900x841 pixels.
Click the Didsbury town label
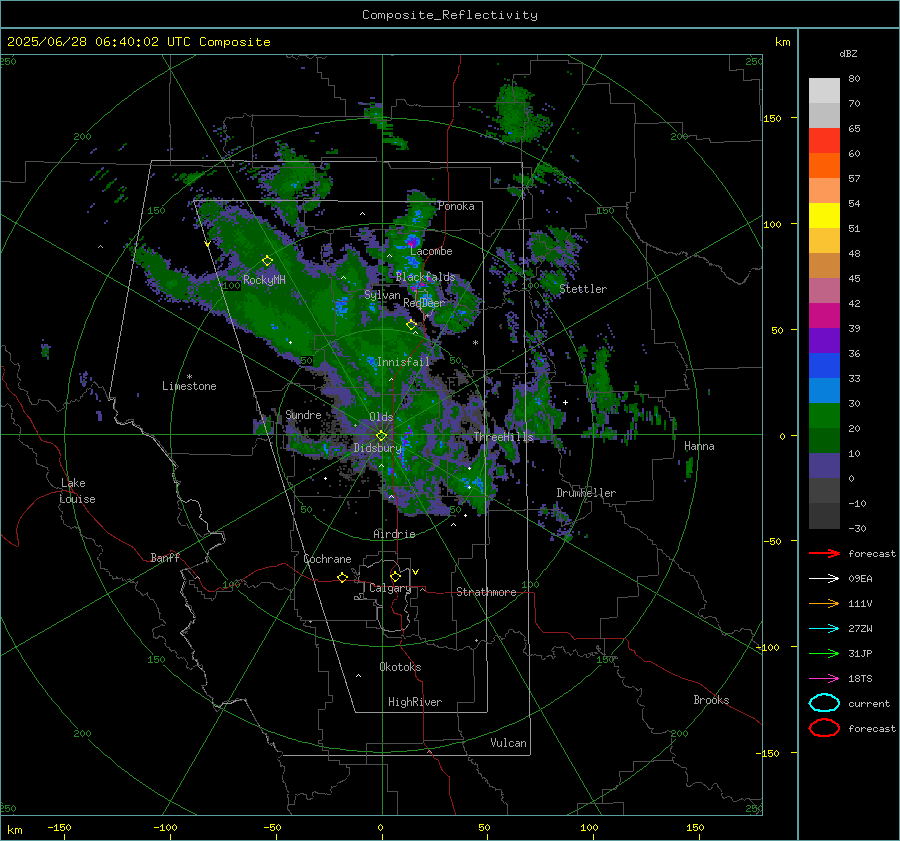(x=377, y=448)
